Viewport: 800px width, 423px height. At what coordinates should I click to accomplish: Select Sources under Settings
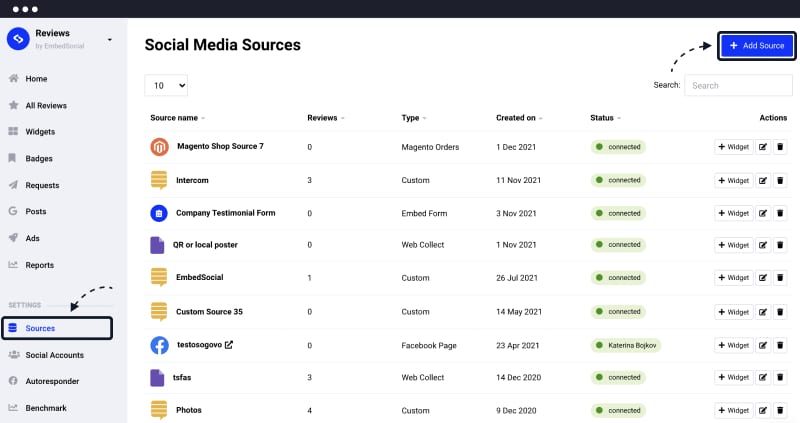pos(57,328)
